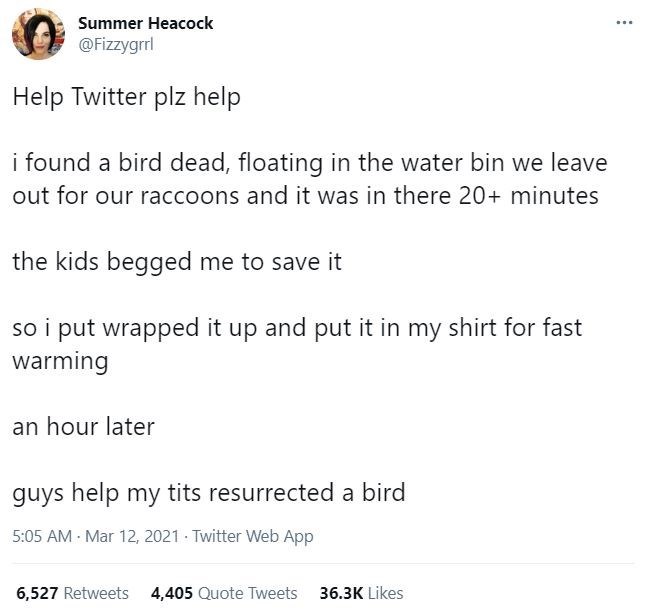This screenshot has width=645, height=613.
Task: View the 6,527 Retweets list
Action: 72,593
